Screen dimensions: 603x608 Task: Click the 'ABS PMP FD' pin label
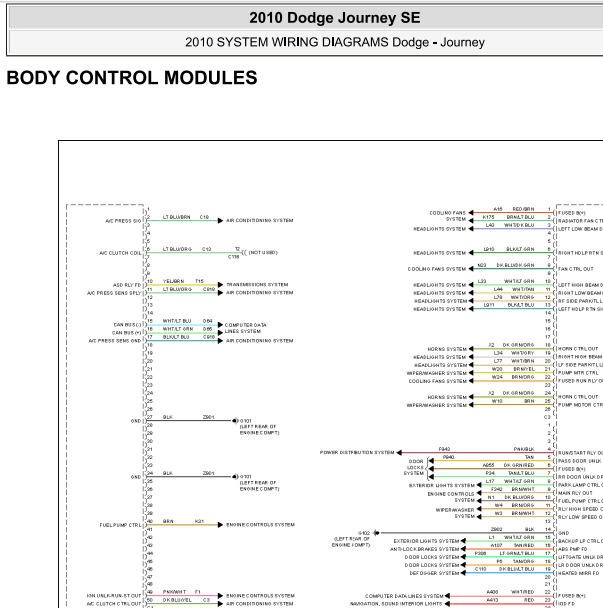(572, 549)
